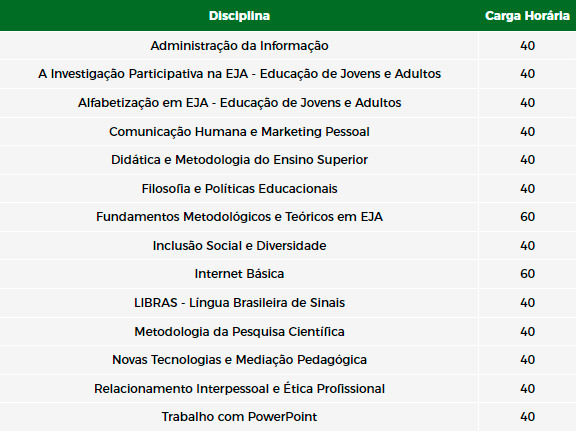Click the Disciplina column header
577x432 pixels.
(239, 16)
